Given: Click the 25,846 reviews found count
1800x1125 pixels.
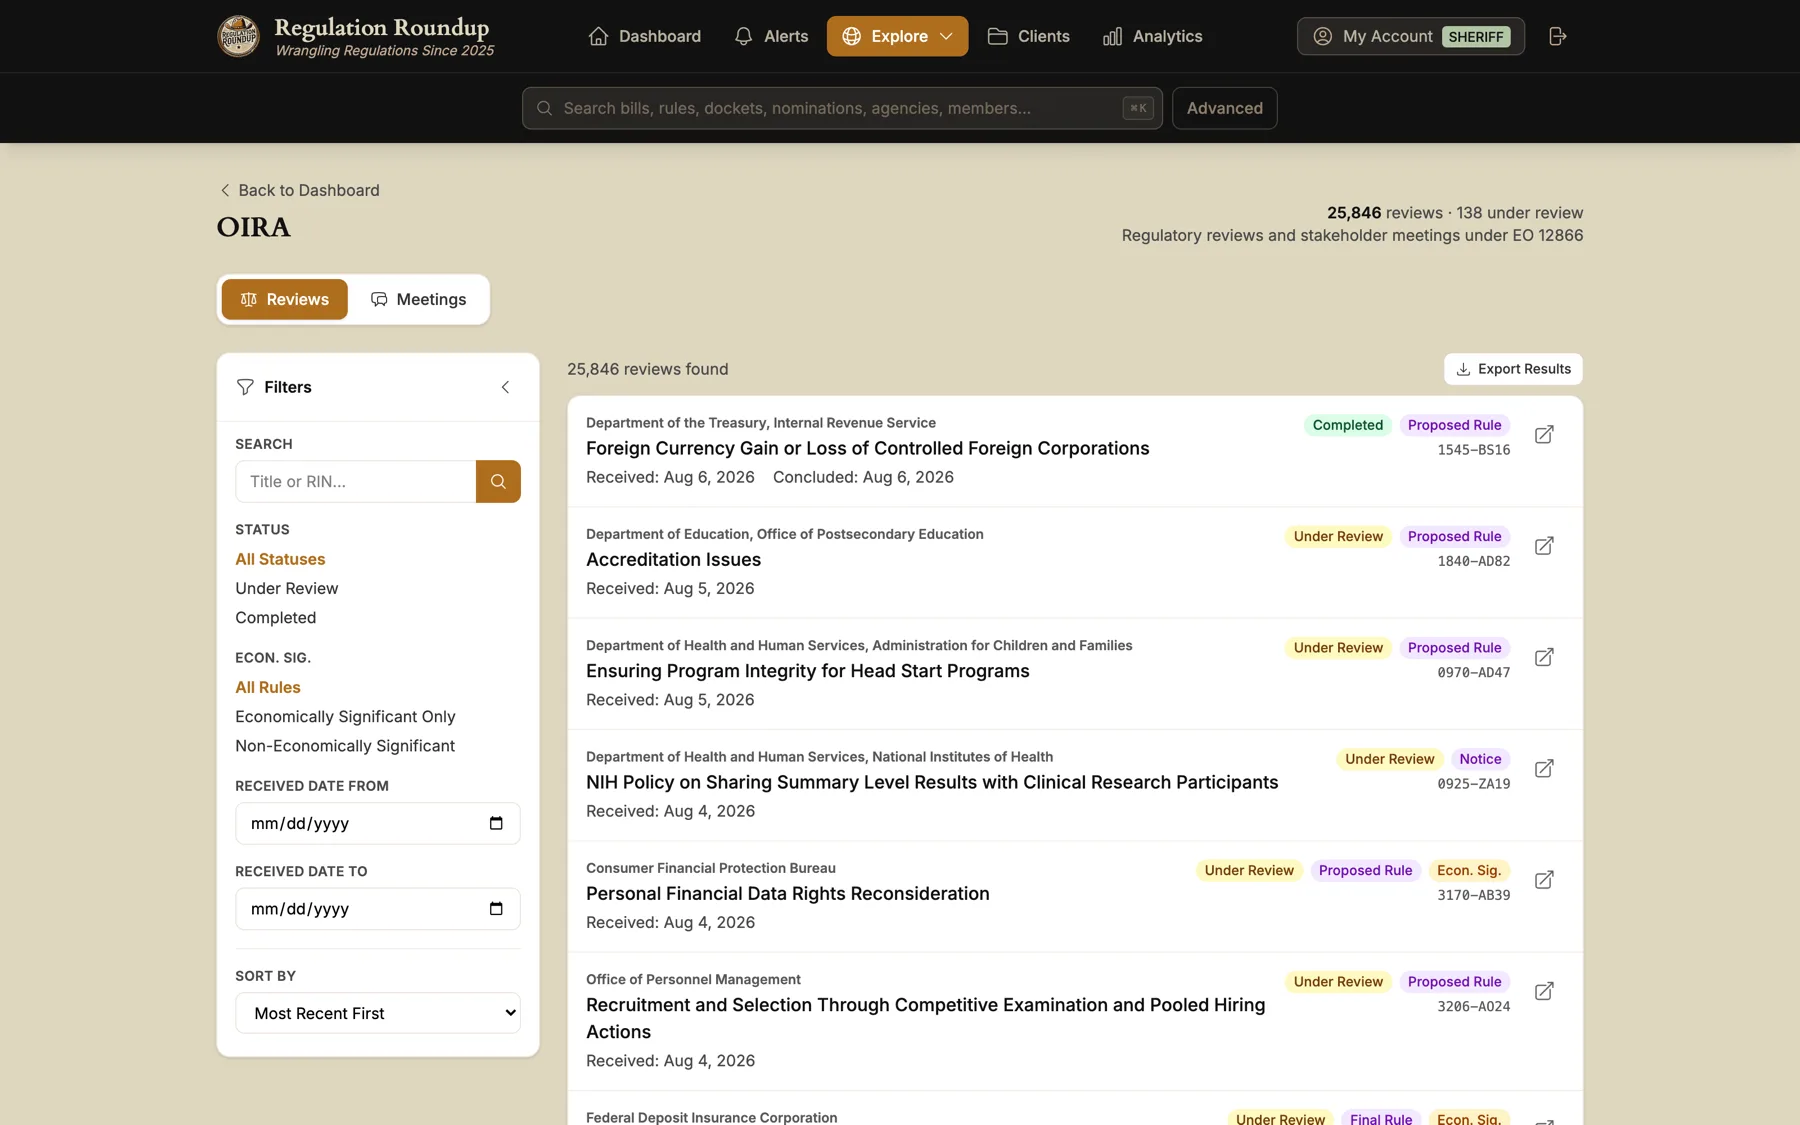Looking at the screenshot, I should click(x=648, y=369).
